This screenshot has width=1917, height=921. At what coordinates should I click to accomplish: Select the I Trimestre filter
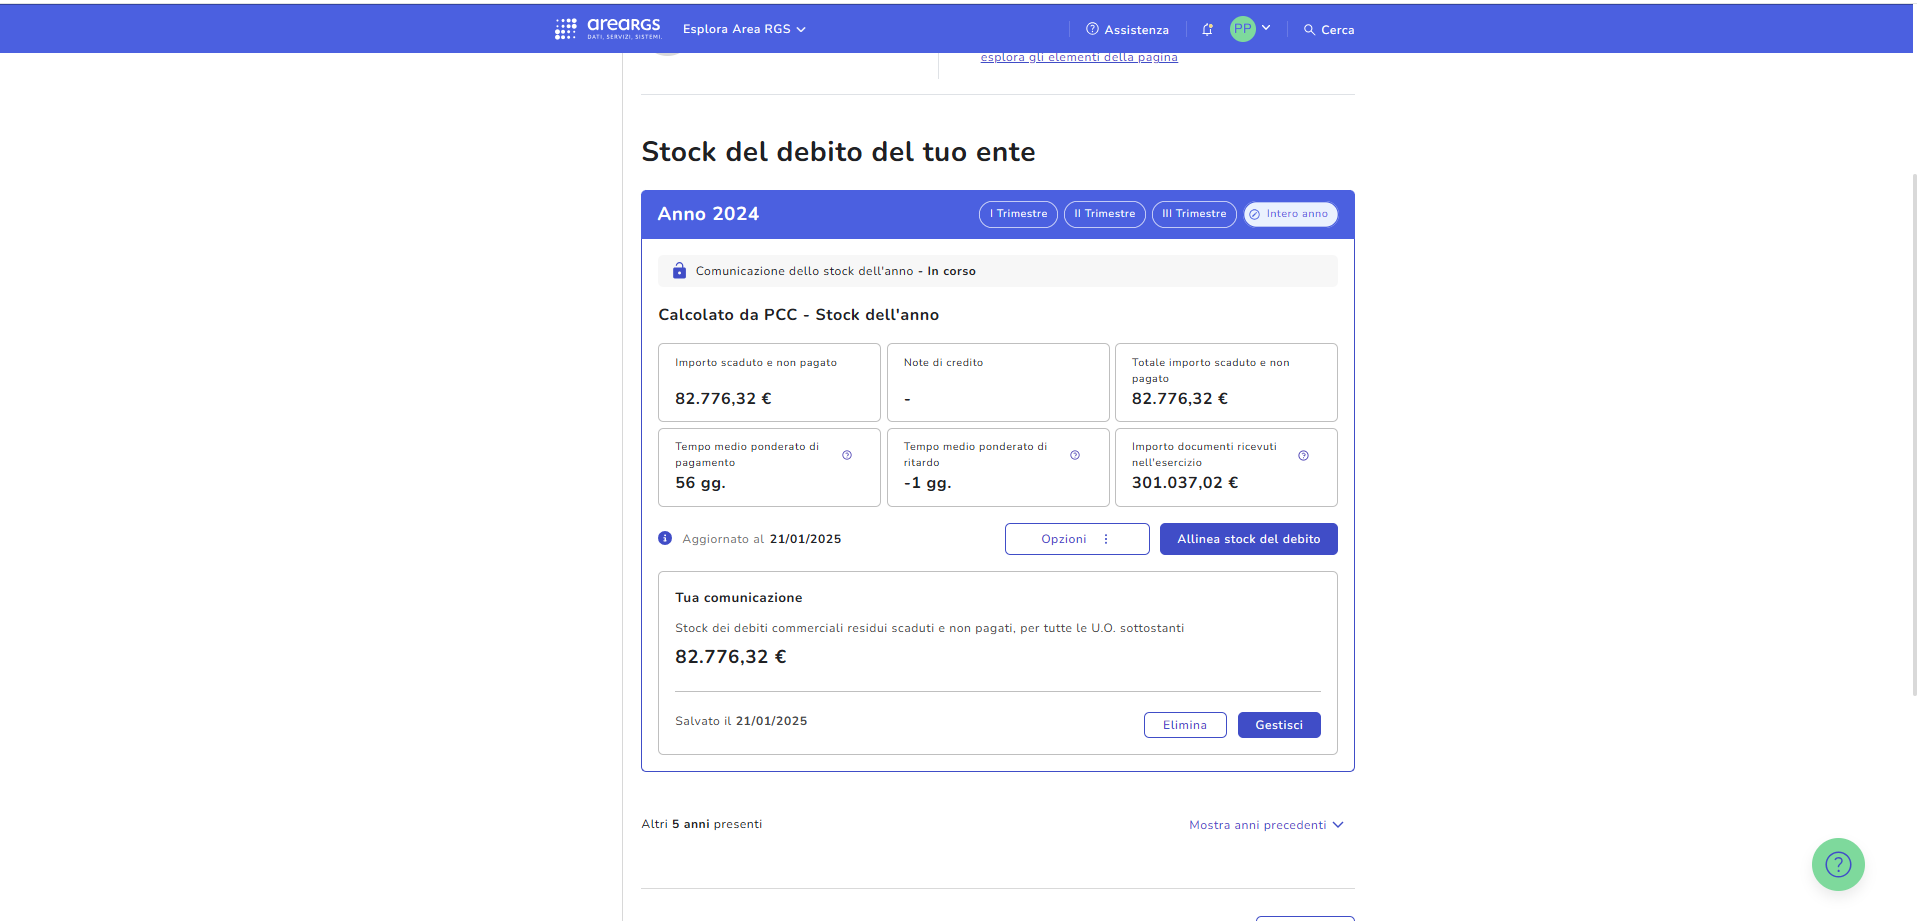point(1018,214)
